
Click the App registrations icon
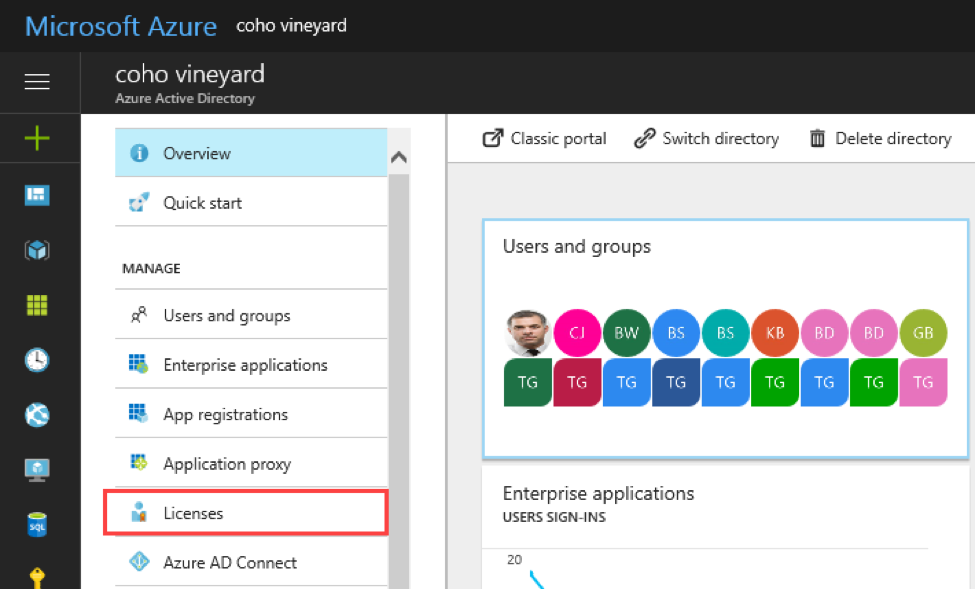point(138,413)
